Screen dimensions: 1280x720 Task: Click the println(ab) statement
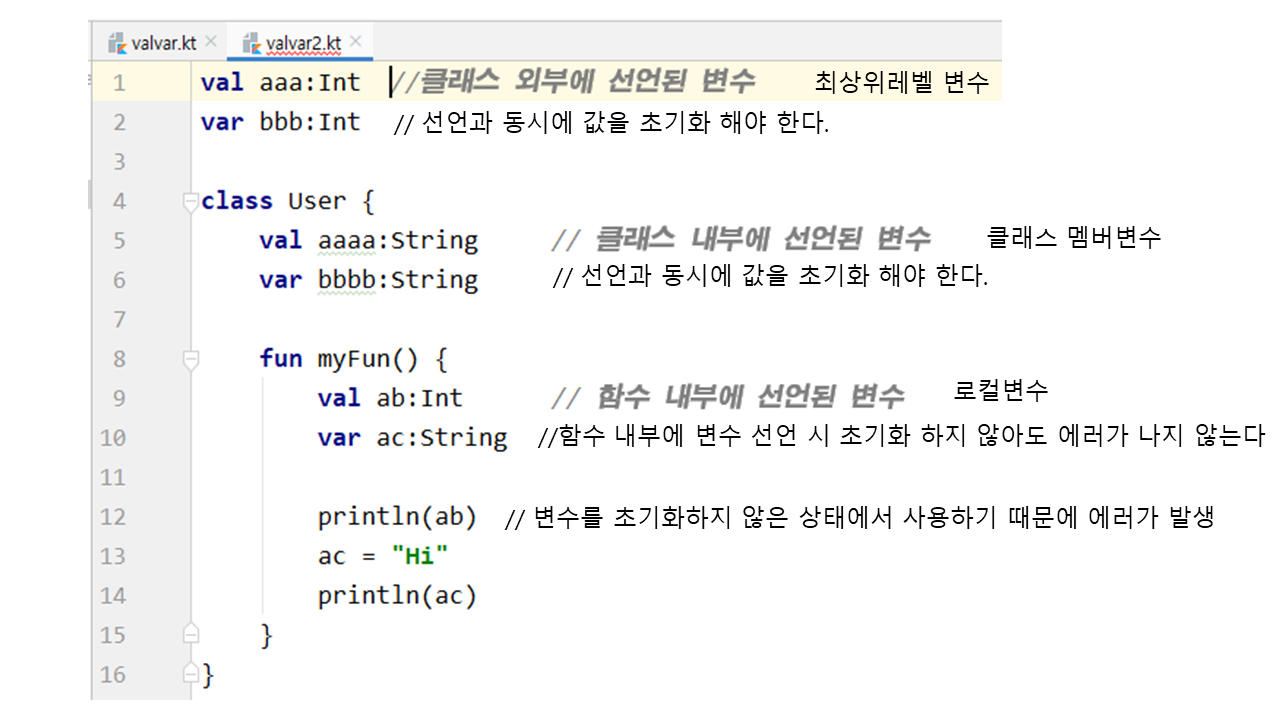(x=397, y=517)
